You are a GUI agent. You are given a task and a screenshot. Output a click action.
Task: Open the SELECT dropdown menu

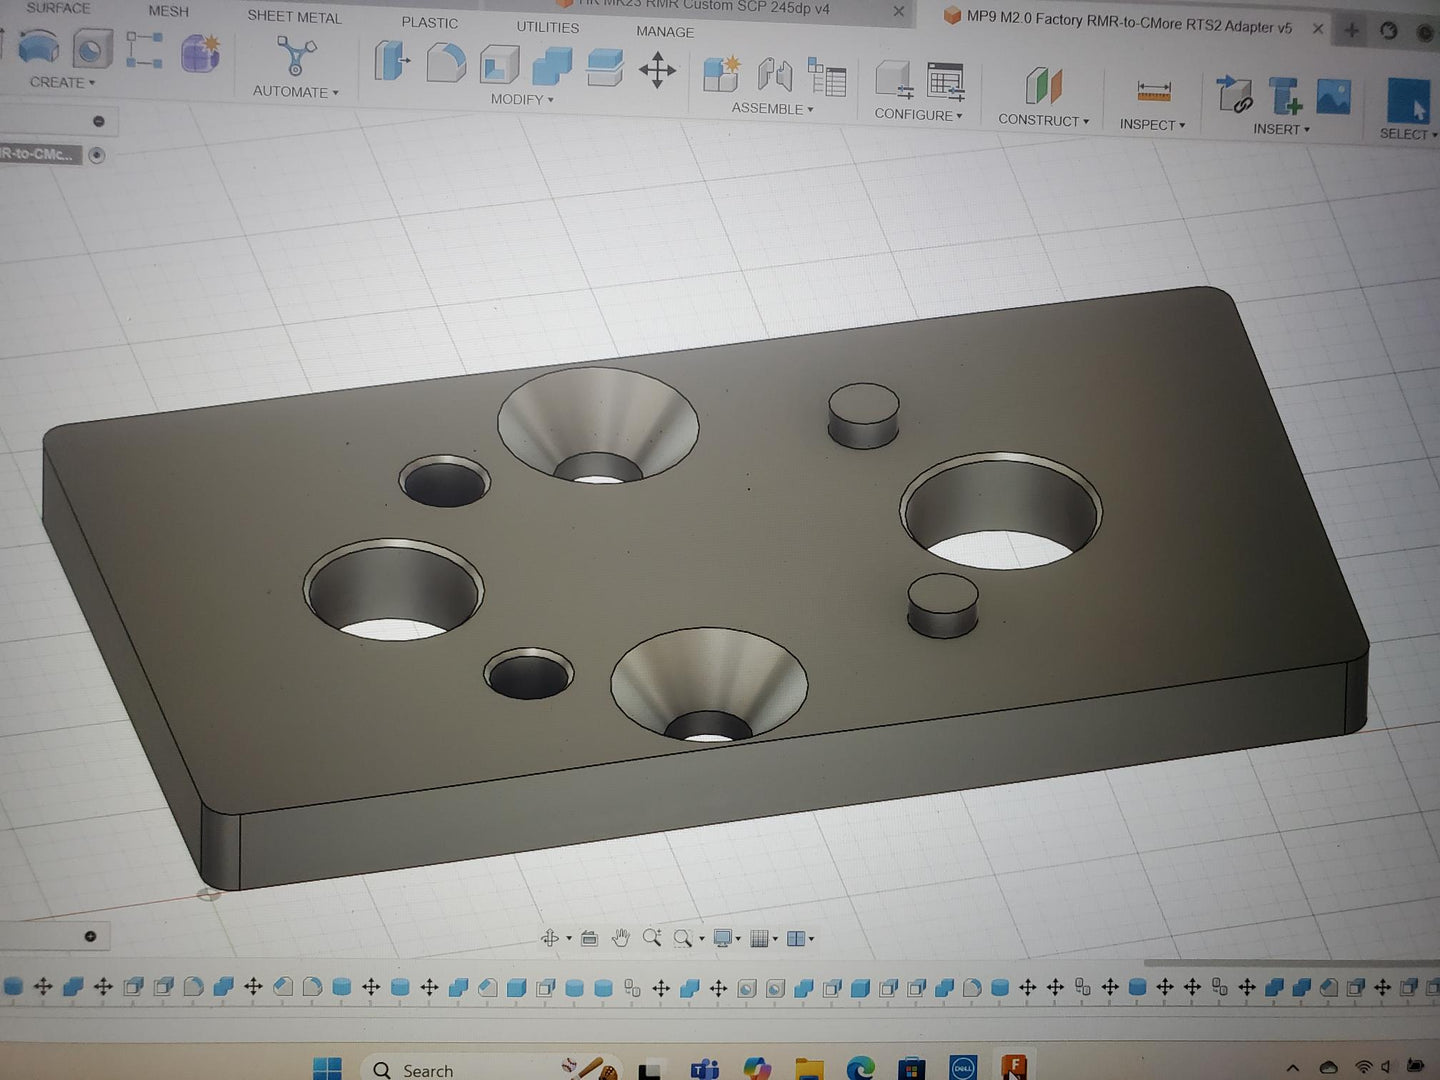tap(1408, 134)
